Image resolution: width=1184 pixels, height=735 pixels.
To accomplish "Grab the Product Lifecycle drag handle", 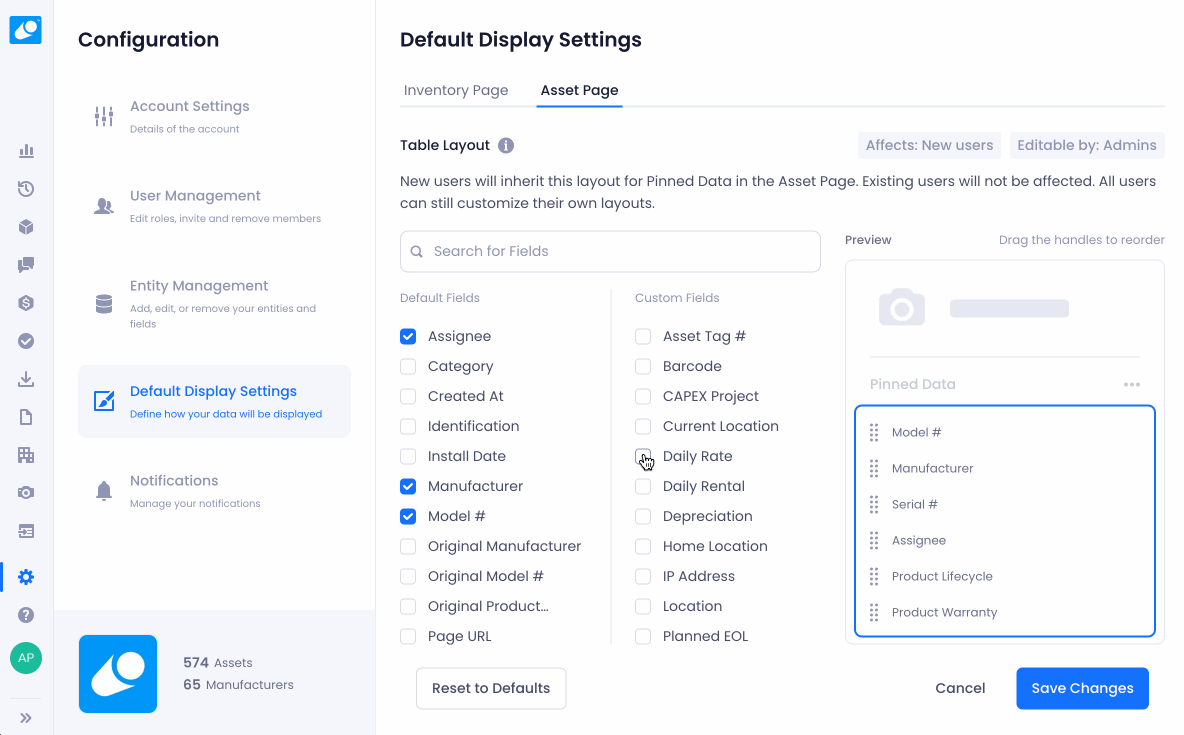I will coord(874,576).
